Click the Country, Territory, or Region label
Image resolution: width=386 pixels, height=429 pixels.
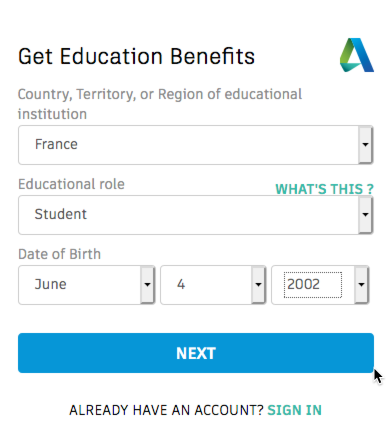tap(160, 104)
